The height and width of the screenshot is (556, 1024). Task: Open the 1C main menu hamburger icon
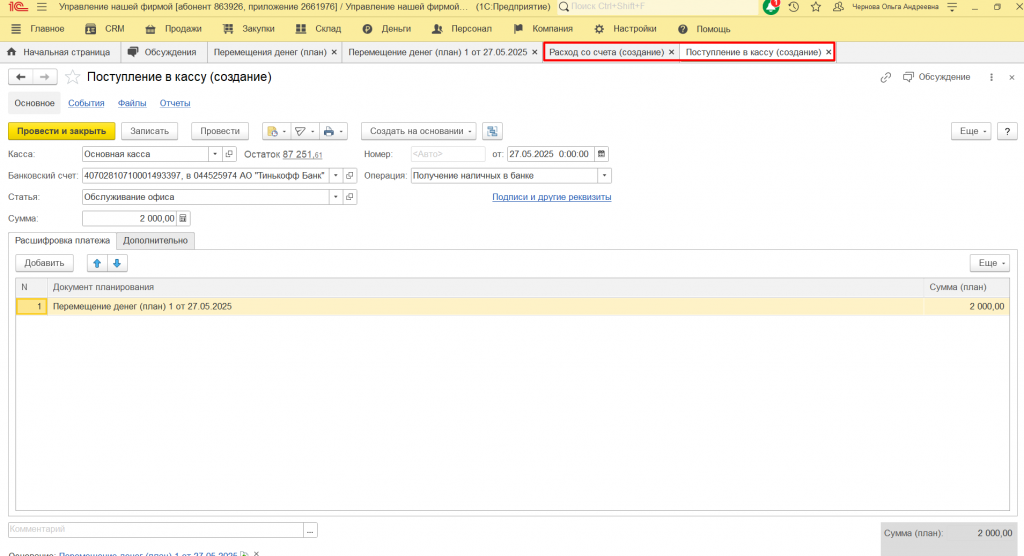click(42, 7)
